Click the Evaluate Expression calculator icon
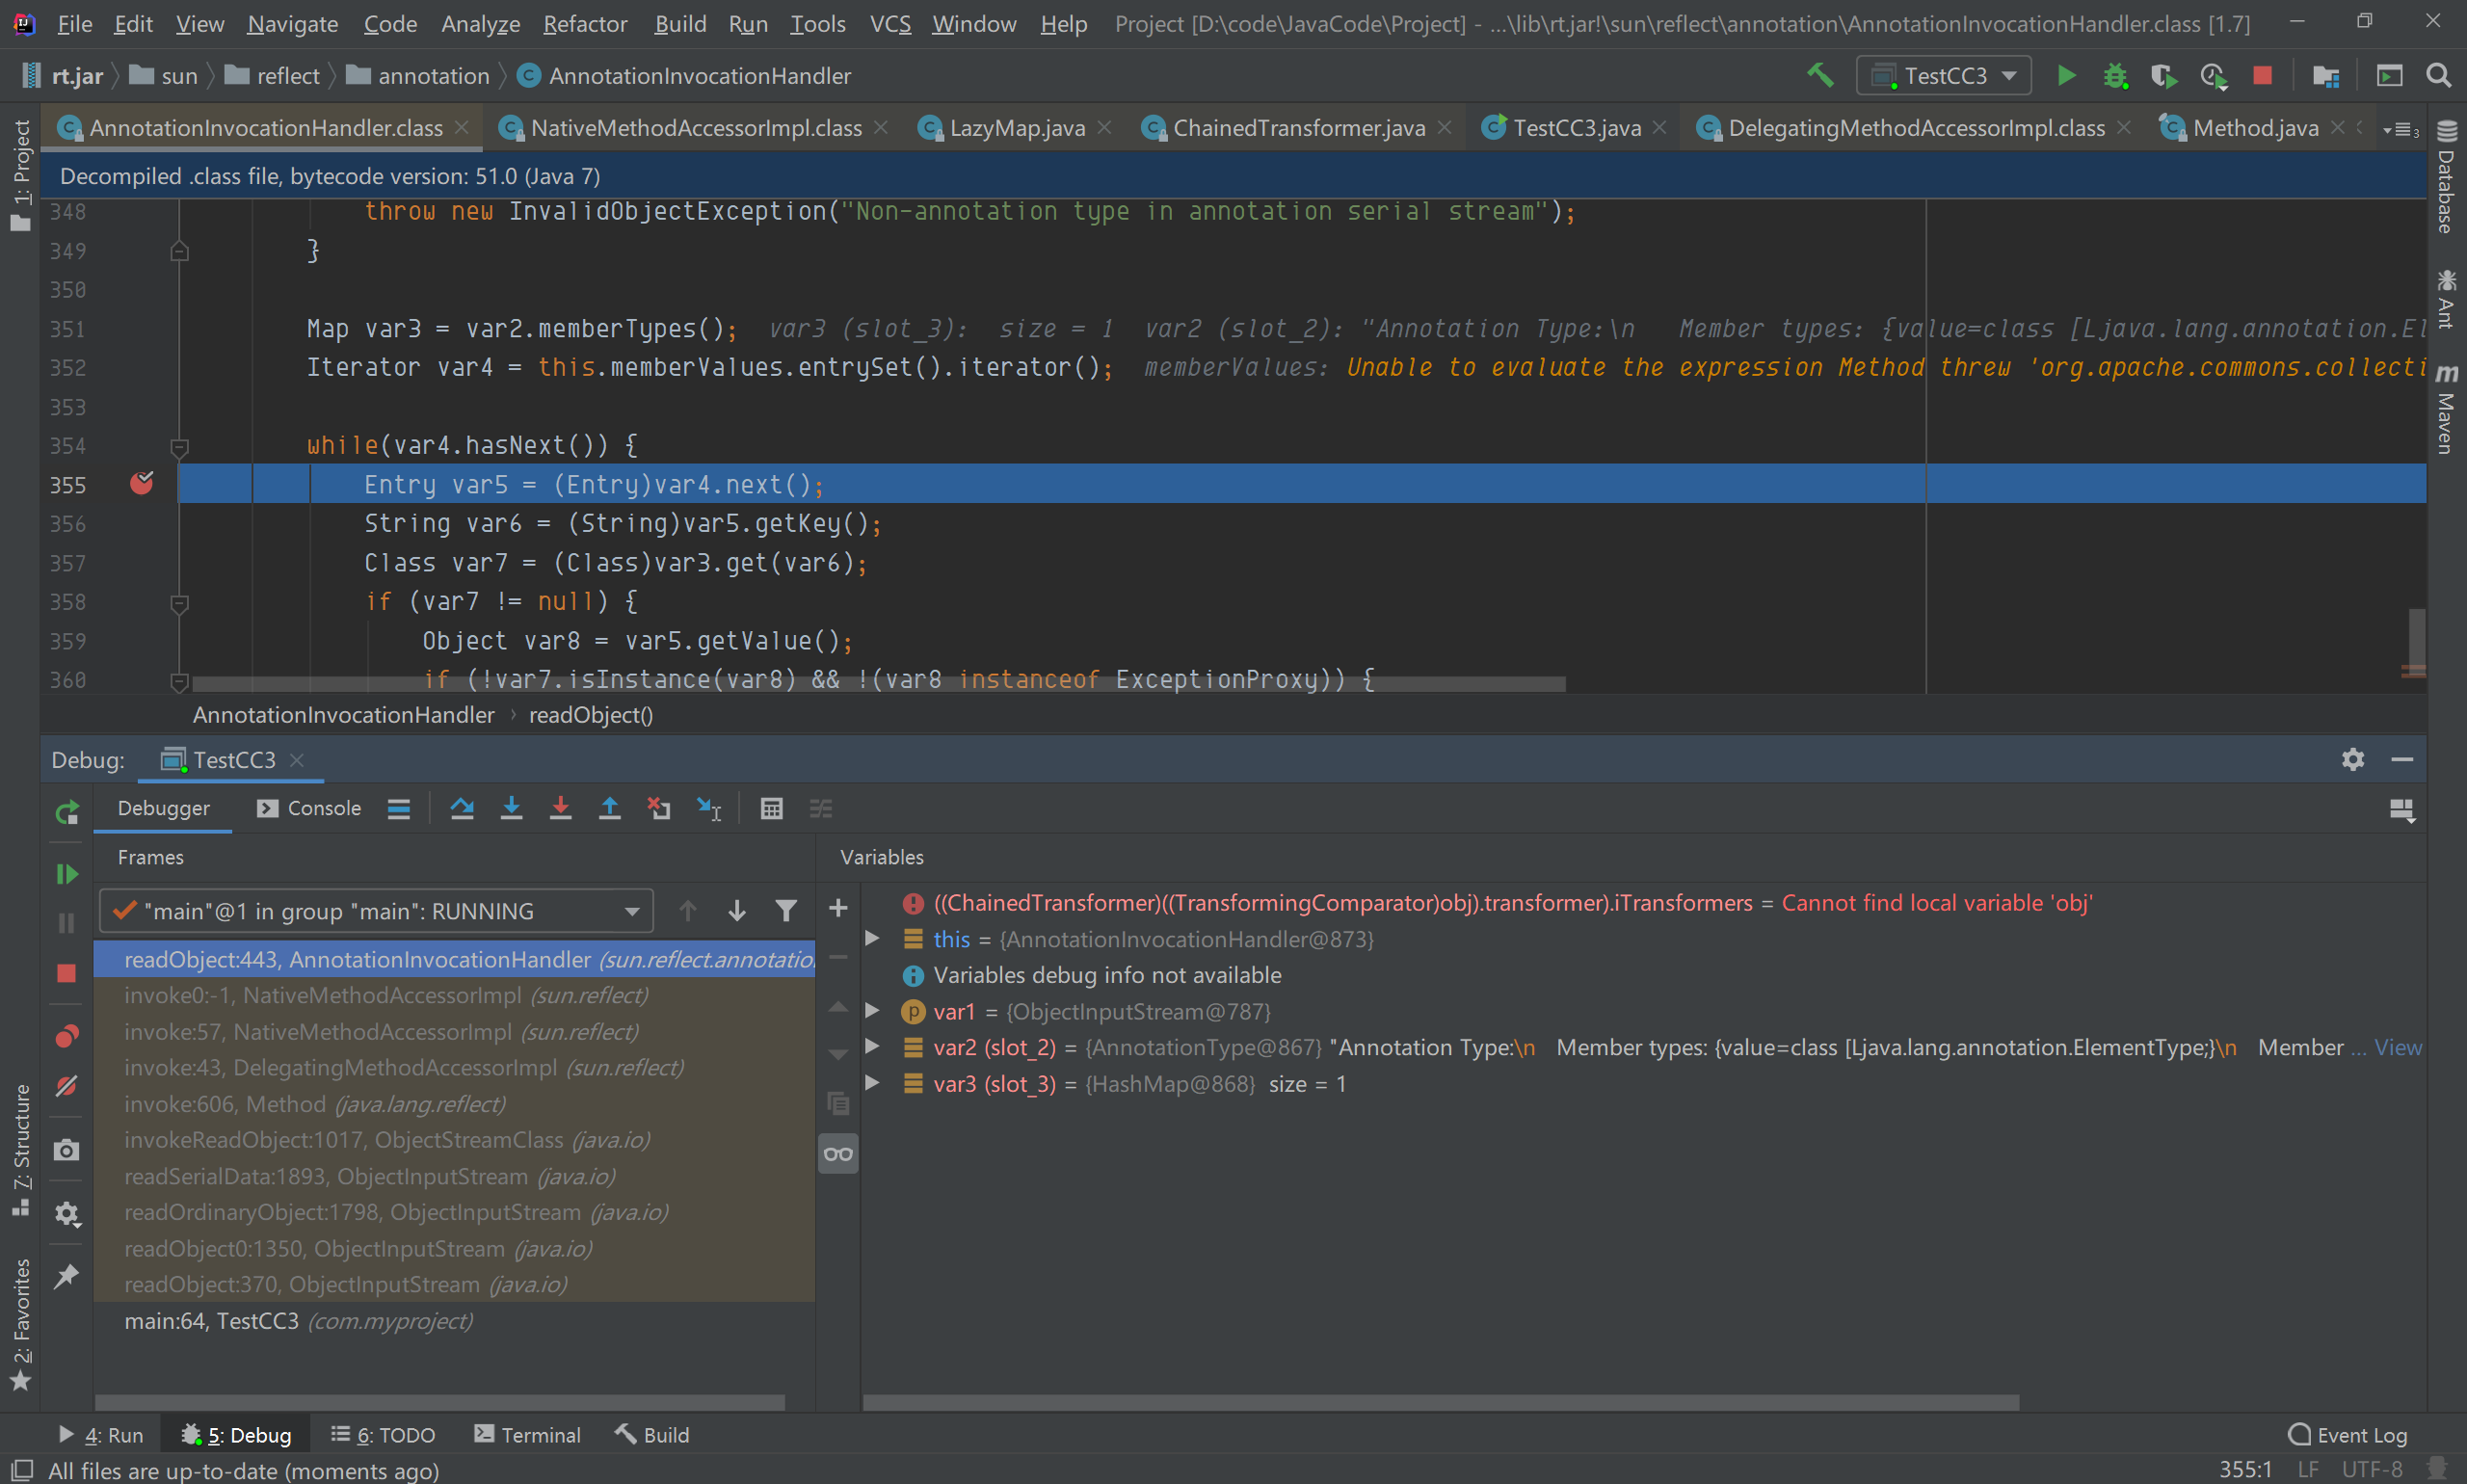 771,808
